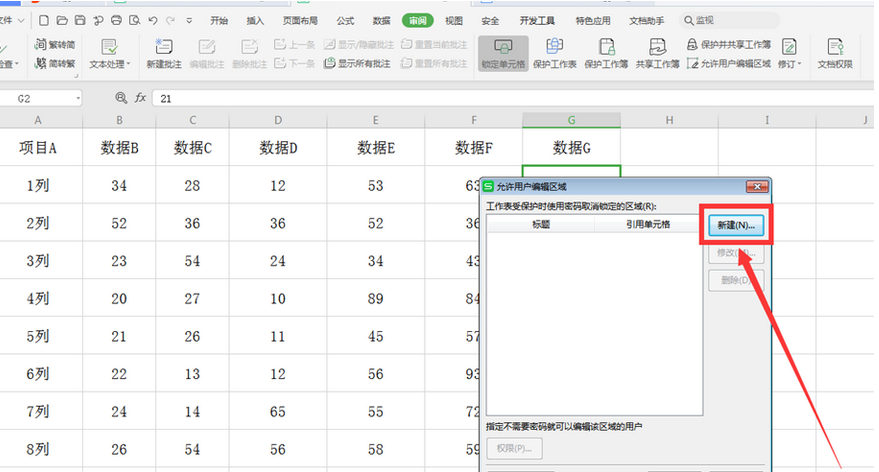Open the 插入 ribbon tab
Screen dimensions: 879x472
(x=255, y=21)
